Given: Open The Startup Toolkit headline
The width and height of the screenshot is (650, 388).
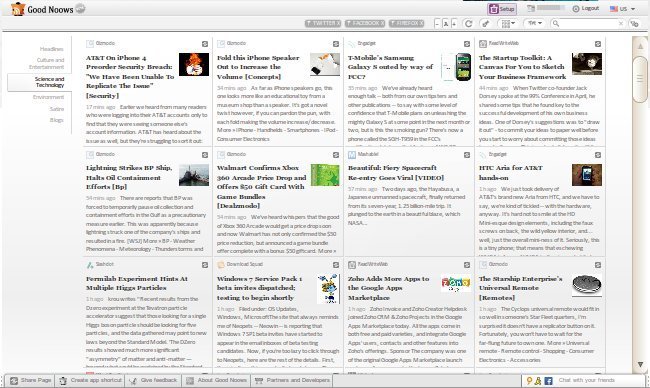Looking at the screenshot, I should (x=522, y=67).
